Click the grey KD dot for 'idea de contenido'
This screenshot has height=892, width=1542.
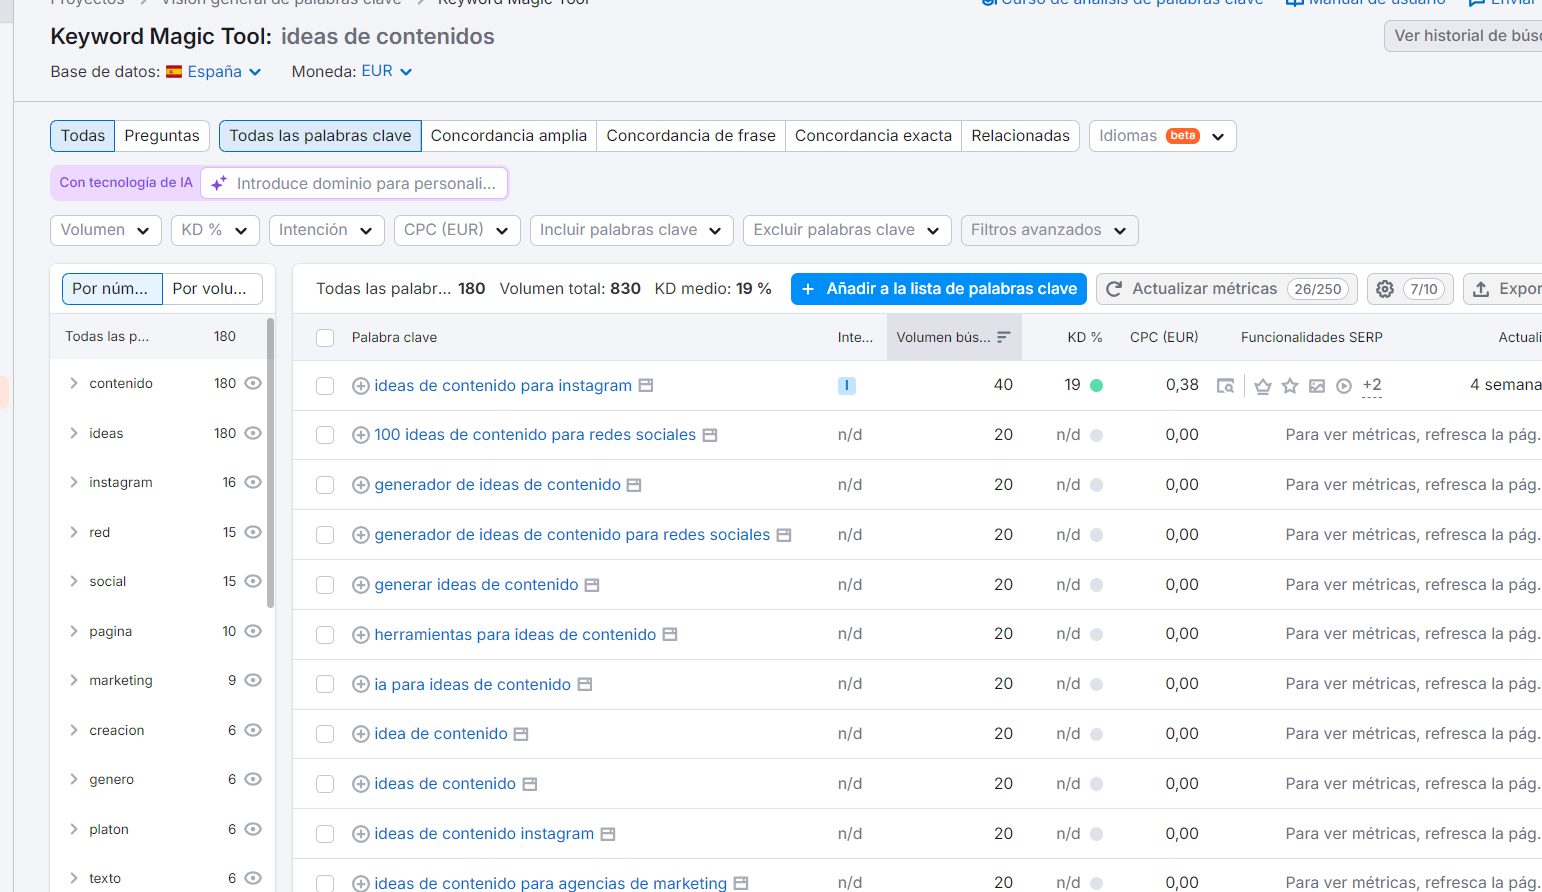[x=1096, y=734]
